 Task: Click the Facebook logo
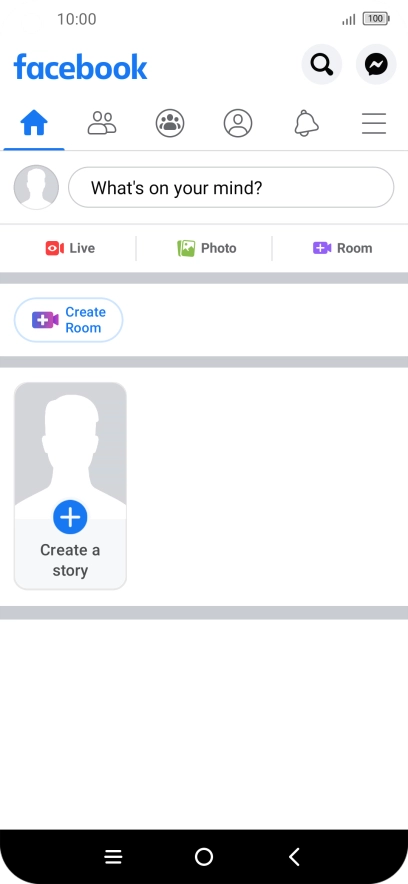coord(80,67)
